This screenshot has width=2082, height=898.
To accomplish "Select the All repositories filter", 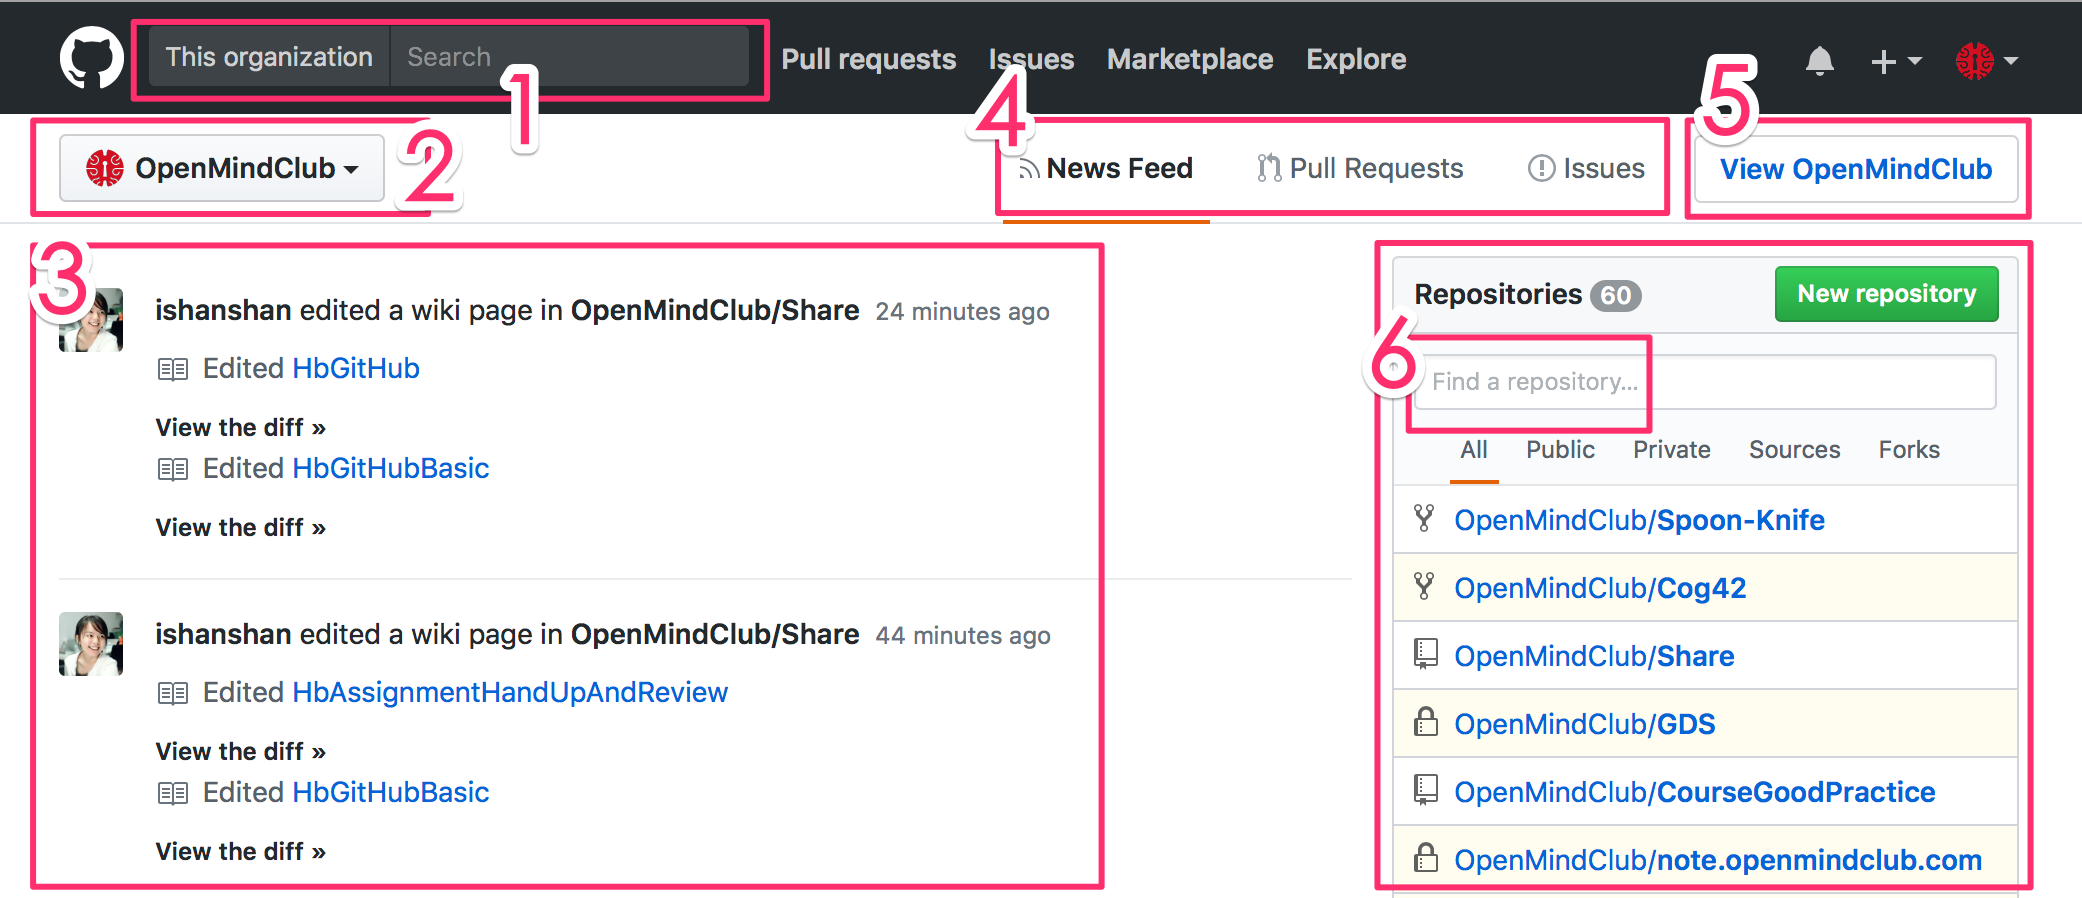I will click(1474, 450).
